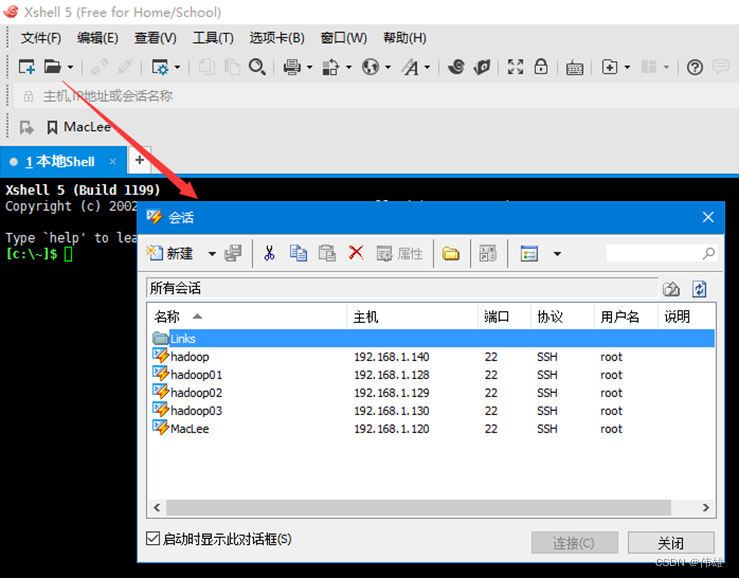
Task: Expand the new tab page dropdown arrow
Action: point(627,67)
